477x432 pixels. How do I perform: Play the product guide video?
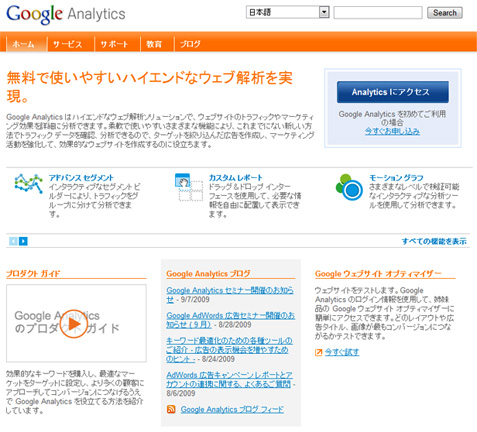pos(74,323)
